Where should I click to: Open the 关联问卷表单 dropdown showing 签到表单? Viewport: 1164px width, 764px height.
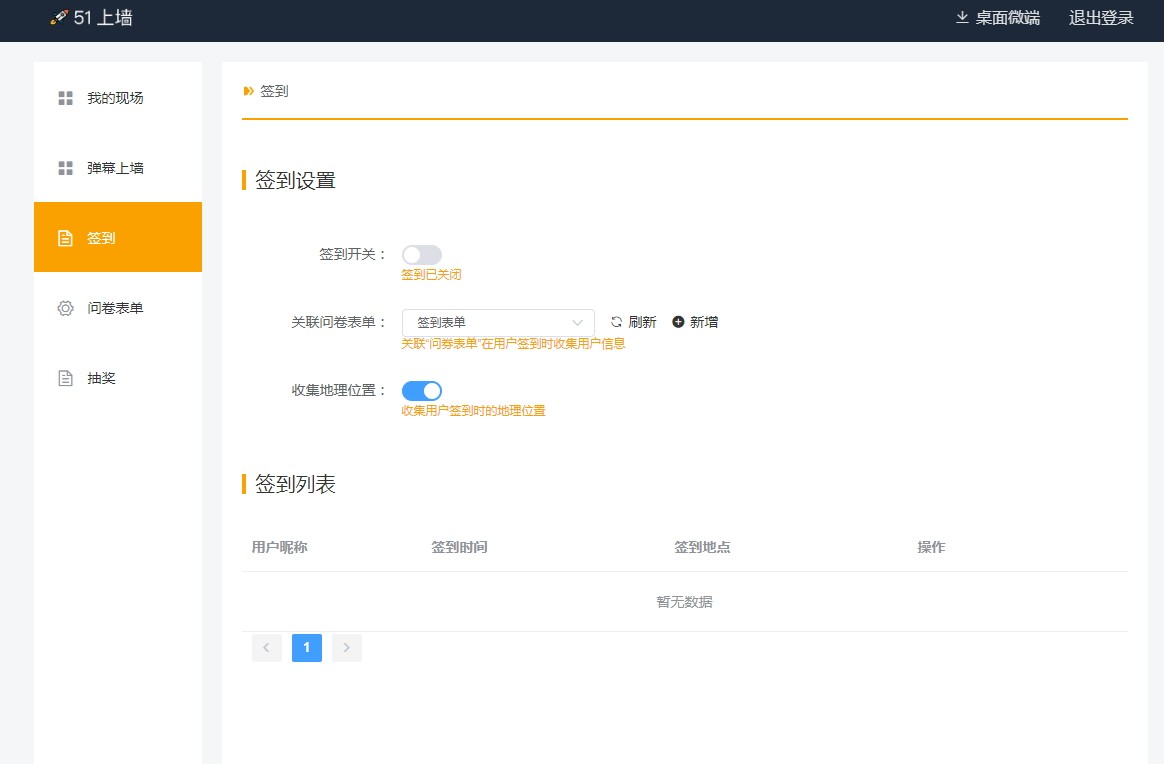coord(498,323)
